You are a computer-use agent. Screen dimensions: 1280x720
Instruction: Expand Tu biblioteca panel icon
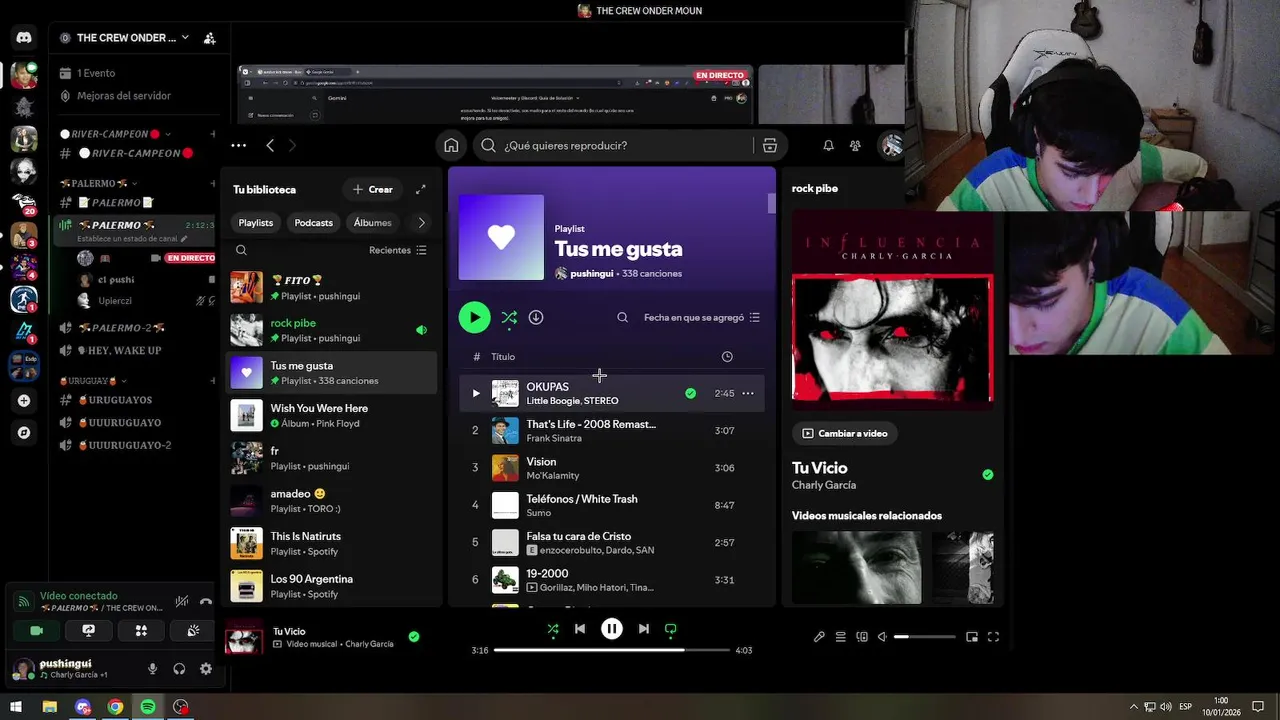pos(421,189)
